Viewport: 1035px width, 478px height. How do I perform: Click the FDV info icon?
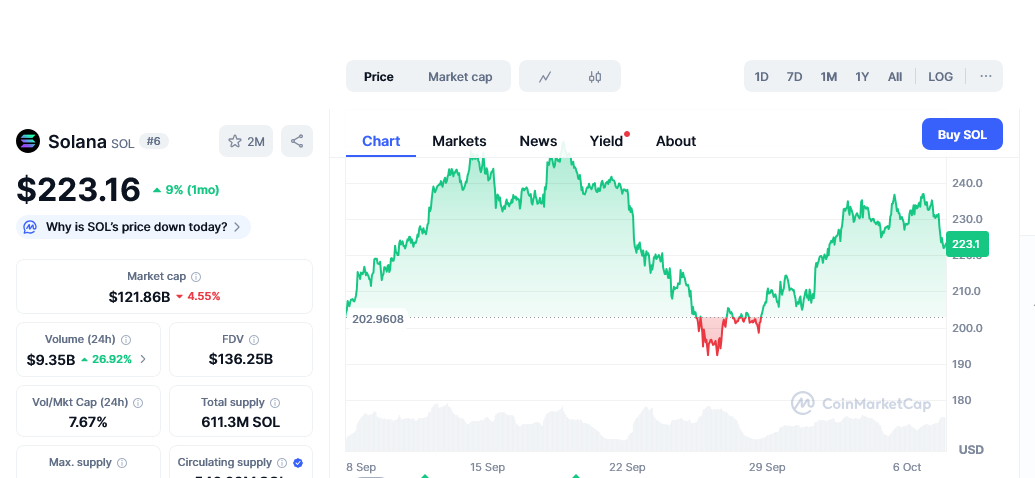point(254,340)
